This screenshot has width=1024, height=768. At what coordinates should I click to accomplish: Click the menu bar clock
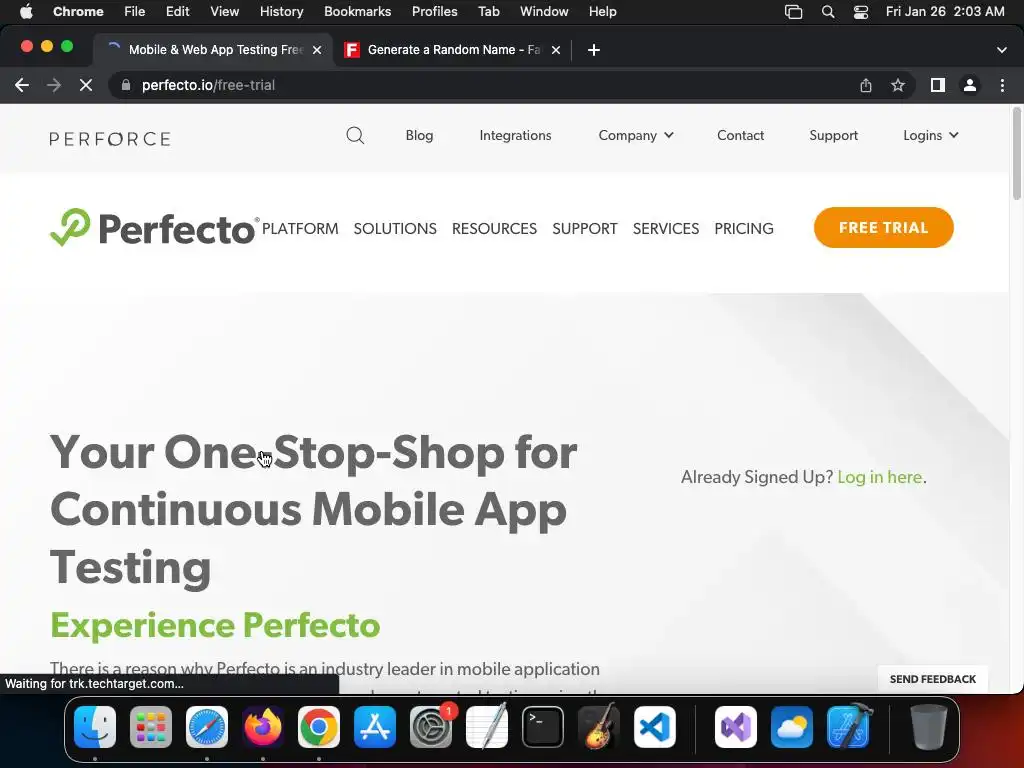coord(945,12)
